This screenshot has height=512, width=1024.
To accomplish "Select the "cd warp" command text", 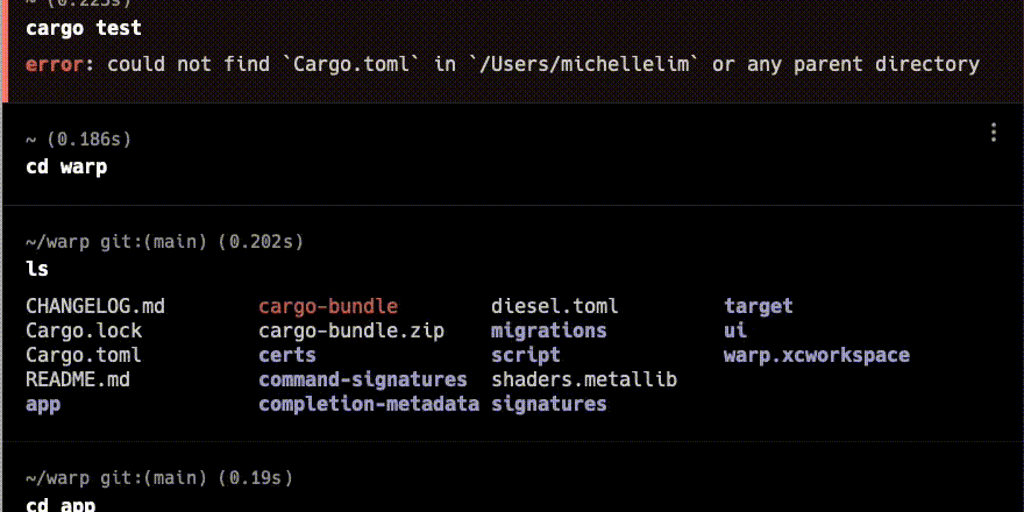I will 66,166.
